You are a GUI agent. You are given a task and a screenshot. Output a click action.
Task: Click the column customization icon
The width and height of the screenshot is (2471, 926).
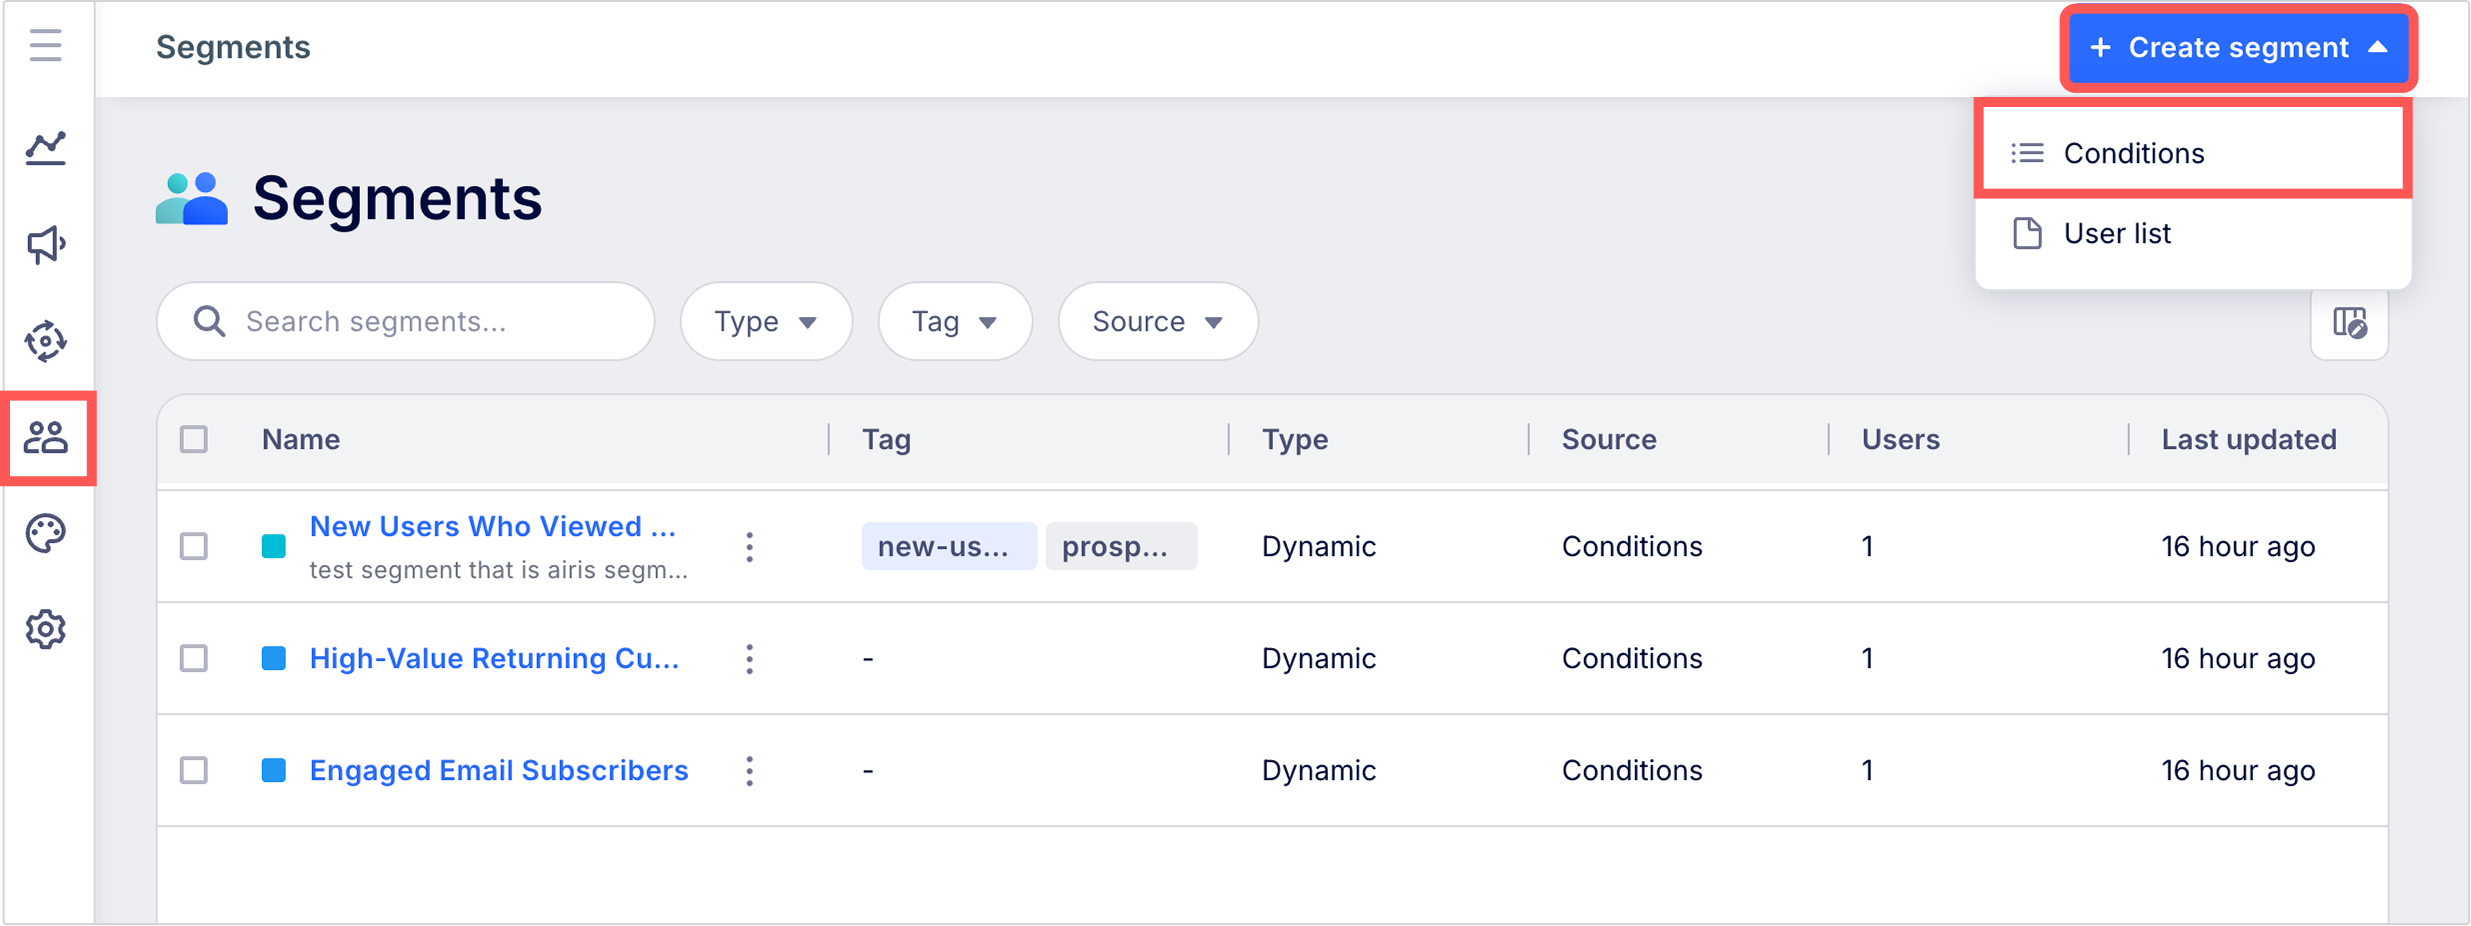pos(2349,323)
